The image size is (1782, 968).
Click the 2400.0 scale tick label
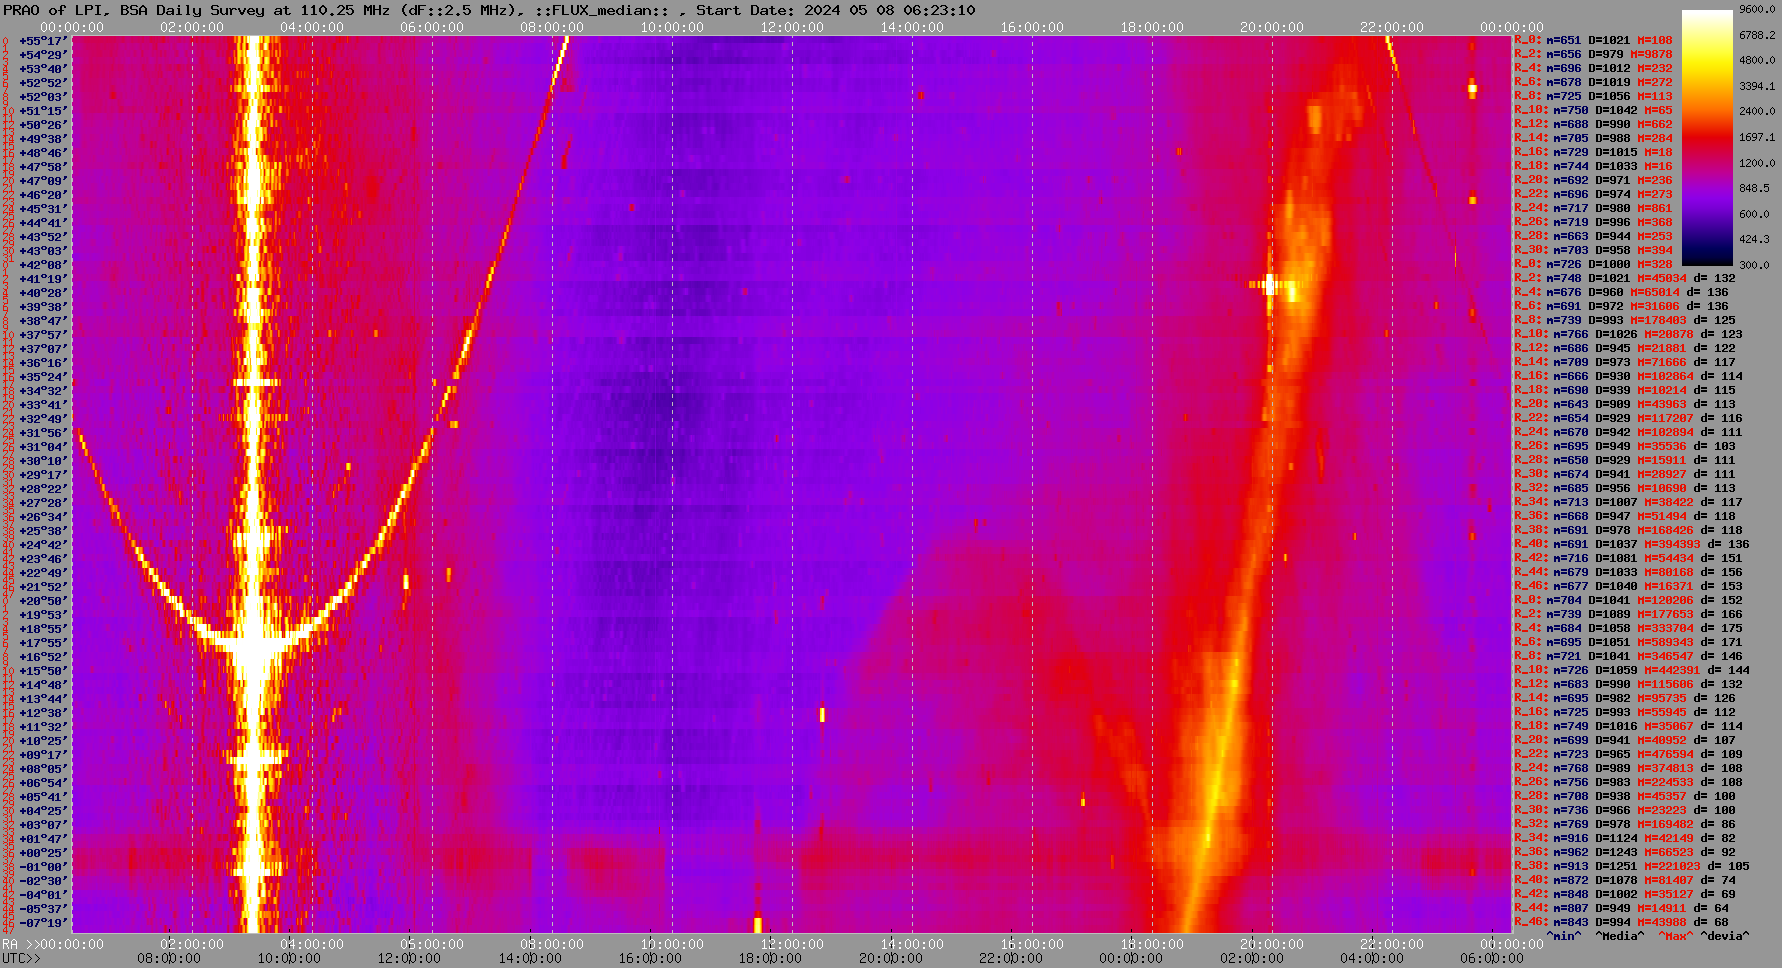point(1757,111)
